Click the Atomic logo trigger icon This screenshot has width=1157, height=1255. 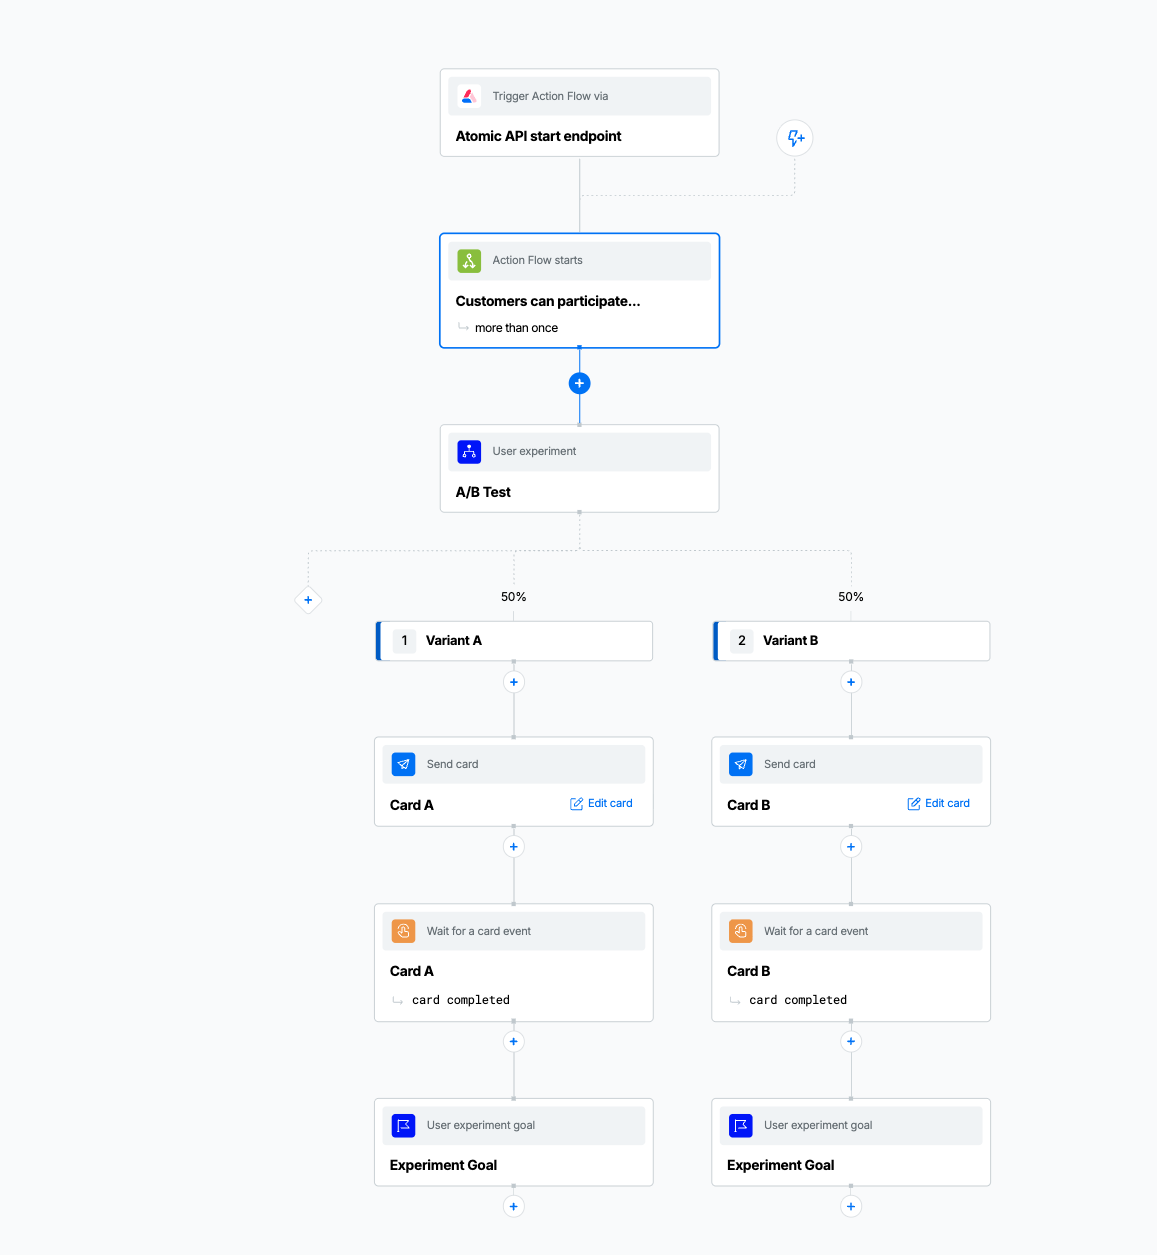469,95
